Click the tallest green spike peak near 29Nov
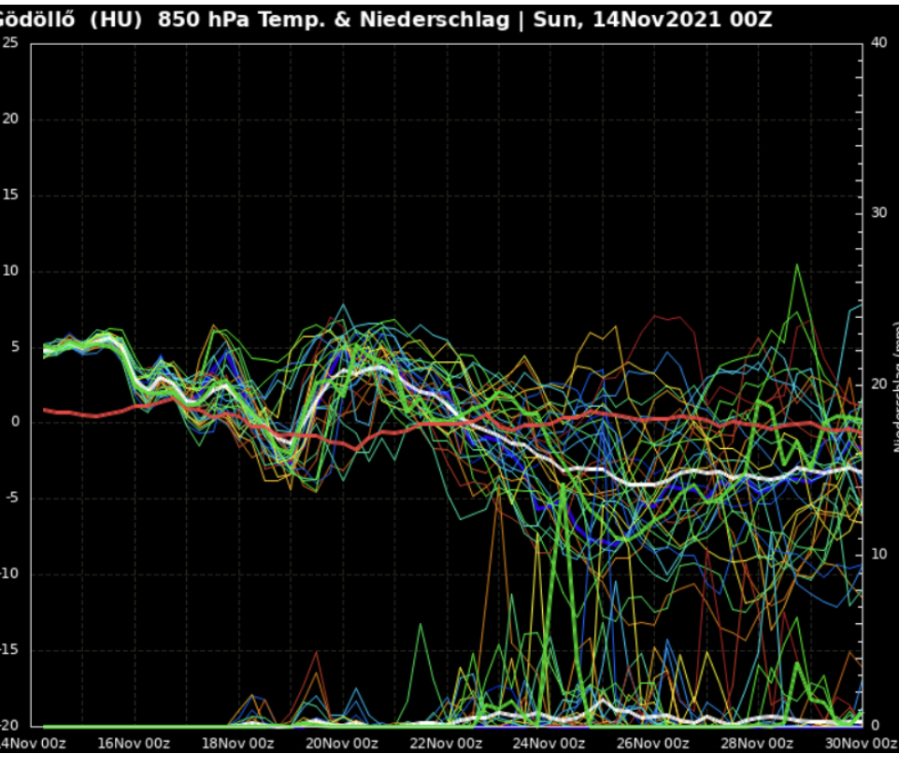This screenshot has height=768, width=899. tap(796, 266)
